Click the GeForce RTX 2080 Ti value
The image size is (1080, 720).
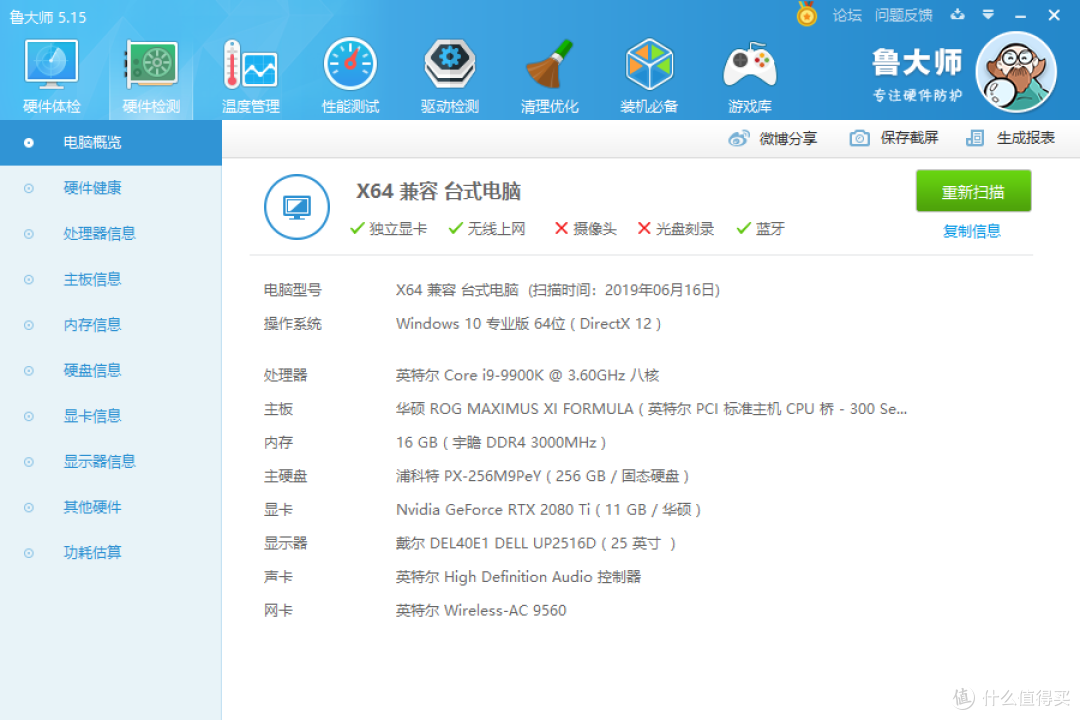coord(548,510)
